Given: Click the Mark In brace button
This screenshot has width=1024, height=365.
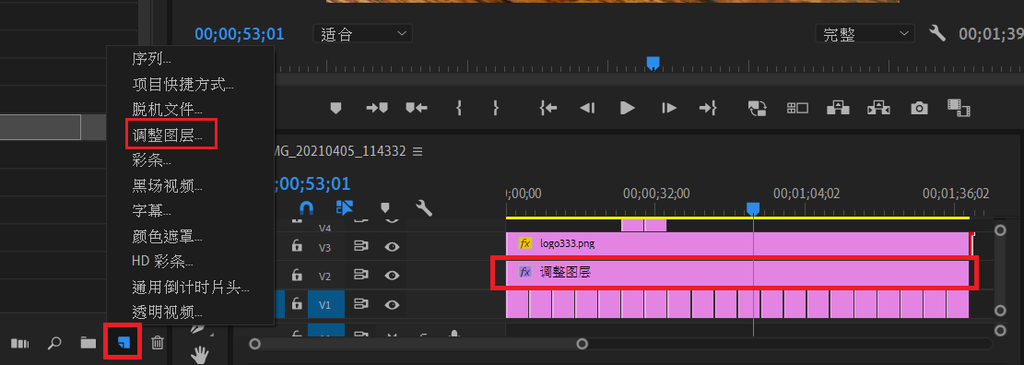Looking at the screenshot, I should (459, 108).
